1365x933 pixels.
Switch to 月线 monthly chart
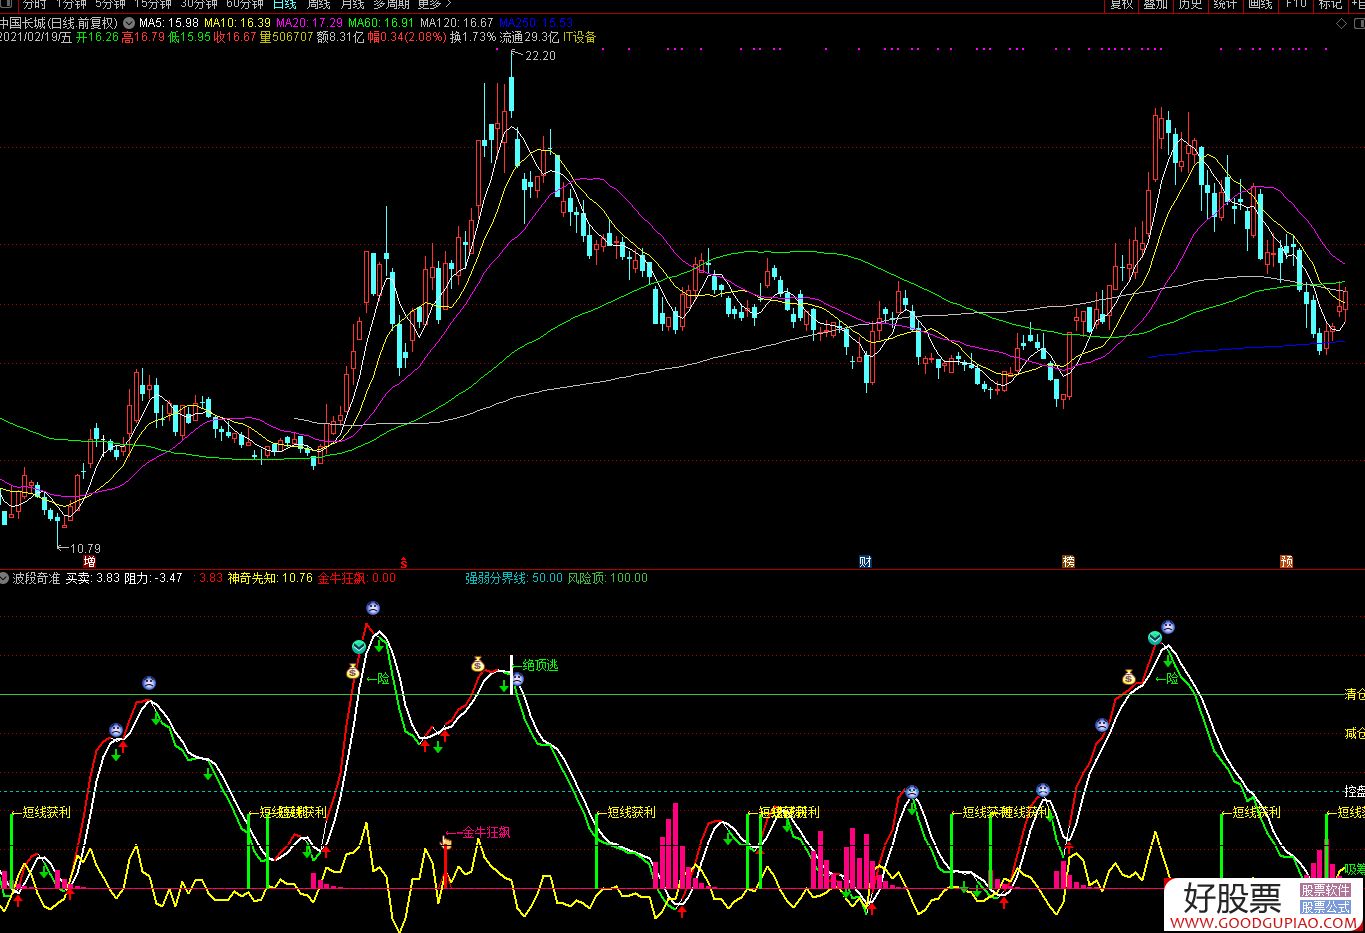point(352,4)
